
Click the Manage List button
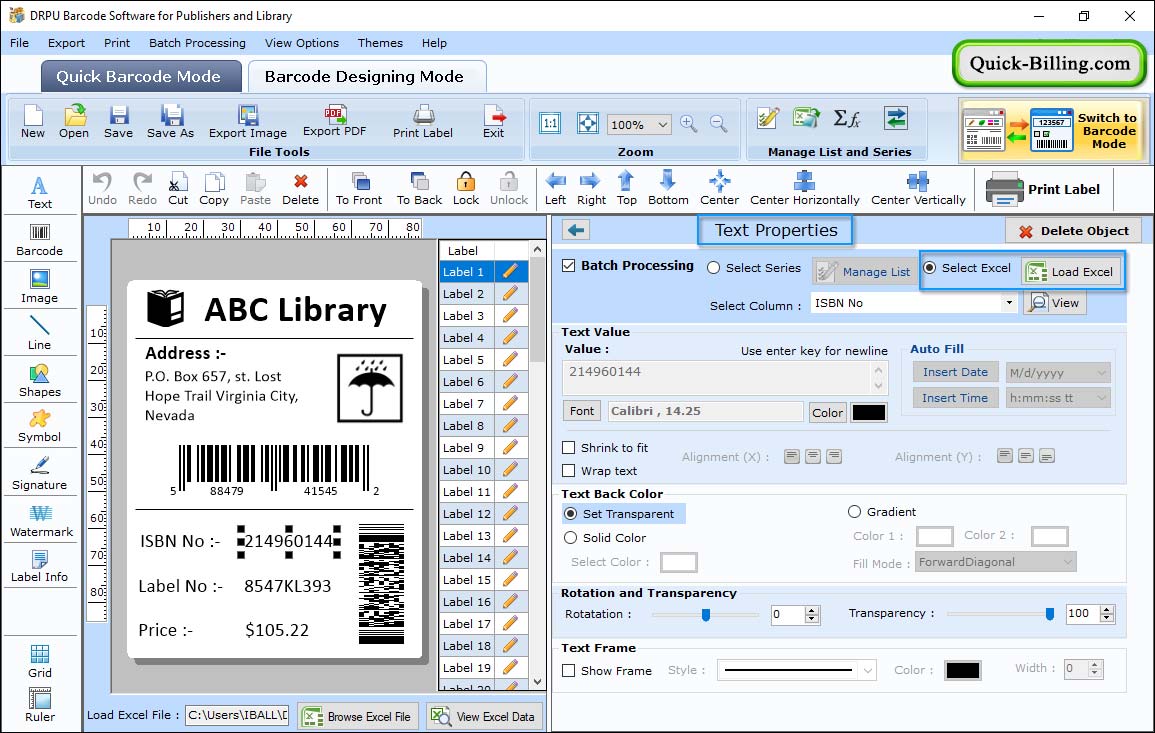coord(864,272)
